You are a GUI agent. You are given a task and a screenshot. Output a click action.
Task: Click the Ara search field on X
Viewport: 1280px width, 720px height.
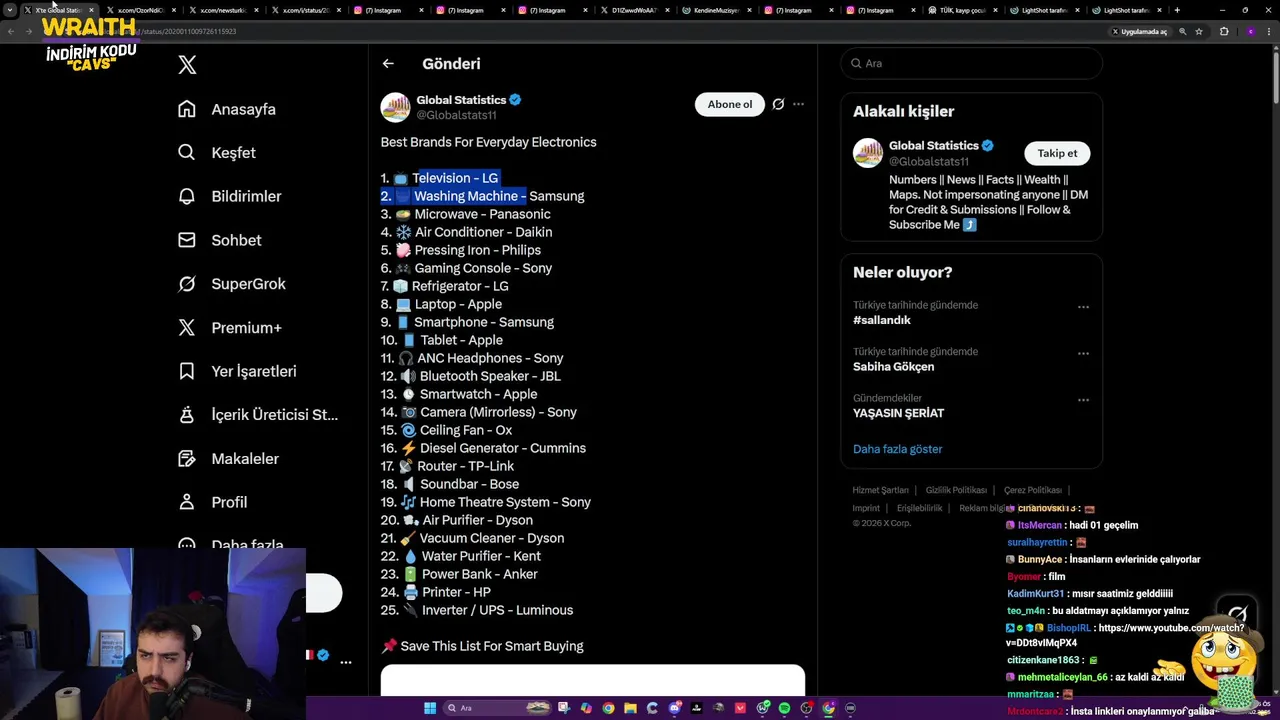click(x=971, y=63)
